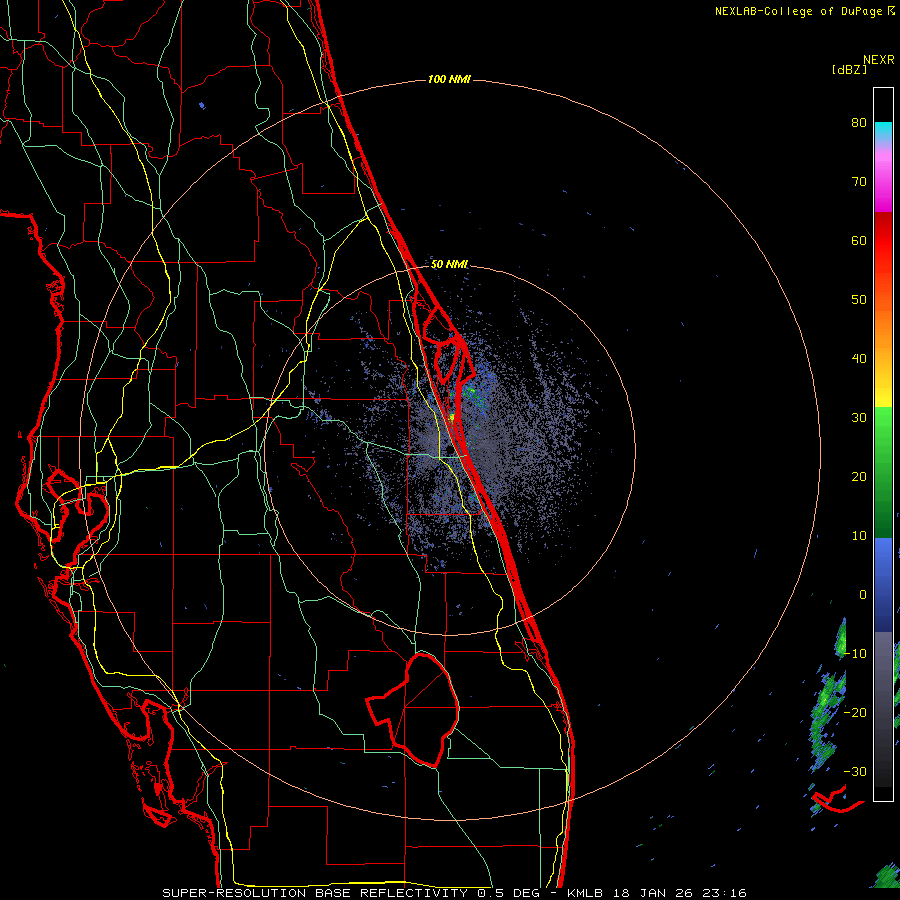Click SUPER-RESOLUTION BASE REFLECTIVITY caption text
900x900 pixels.
pyautogui.click(x=315, y=893)
